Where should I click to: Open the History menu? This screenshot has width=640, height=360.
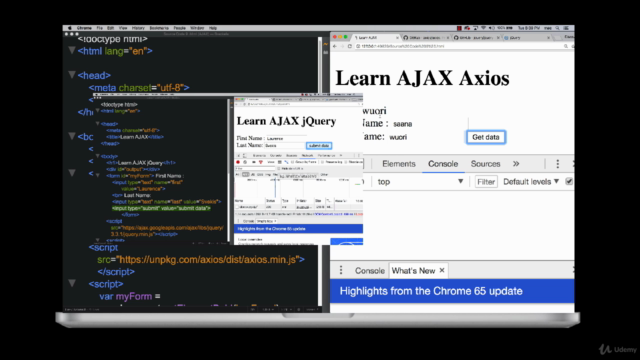tap(138, 28)
